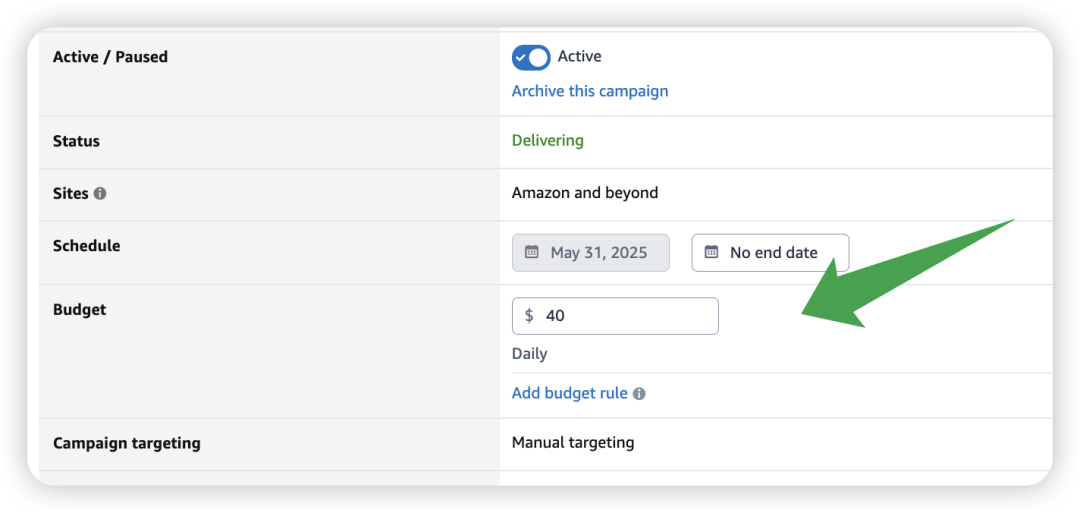Click the budget amount field showing 40

625,316
